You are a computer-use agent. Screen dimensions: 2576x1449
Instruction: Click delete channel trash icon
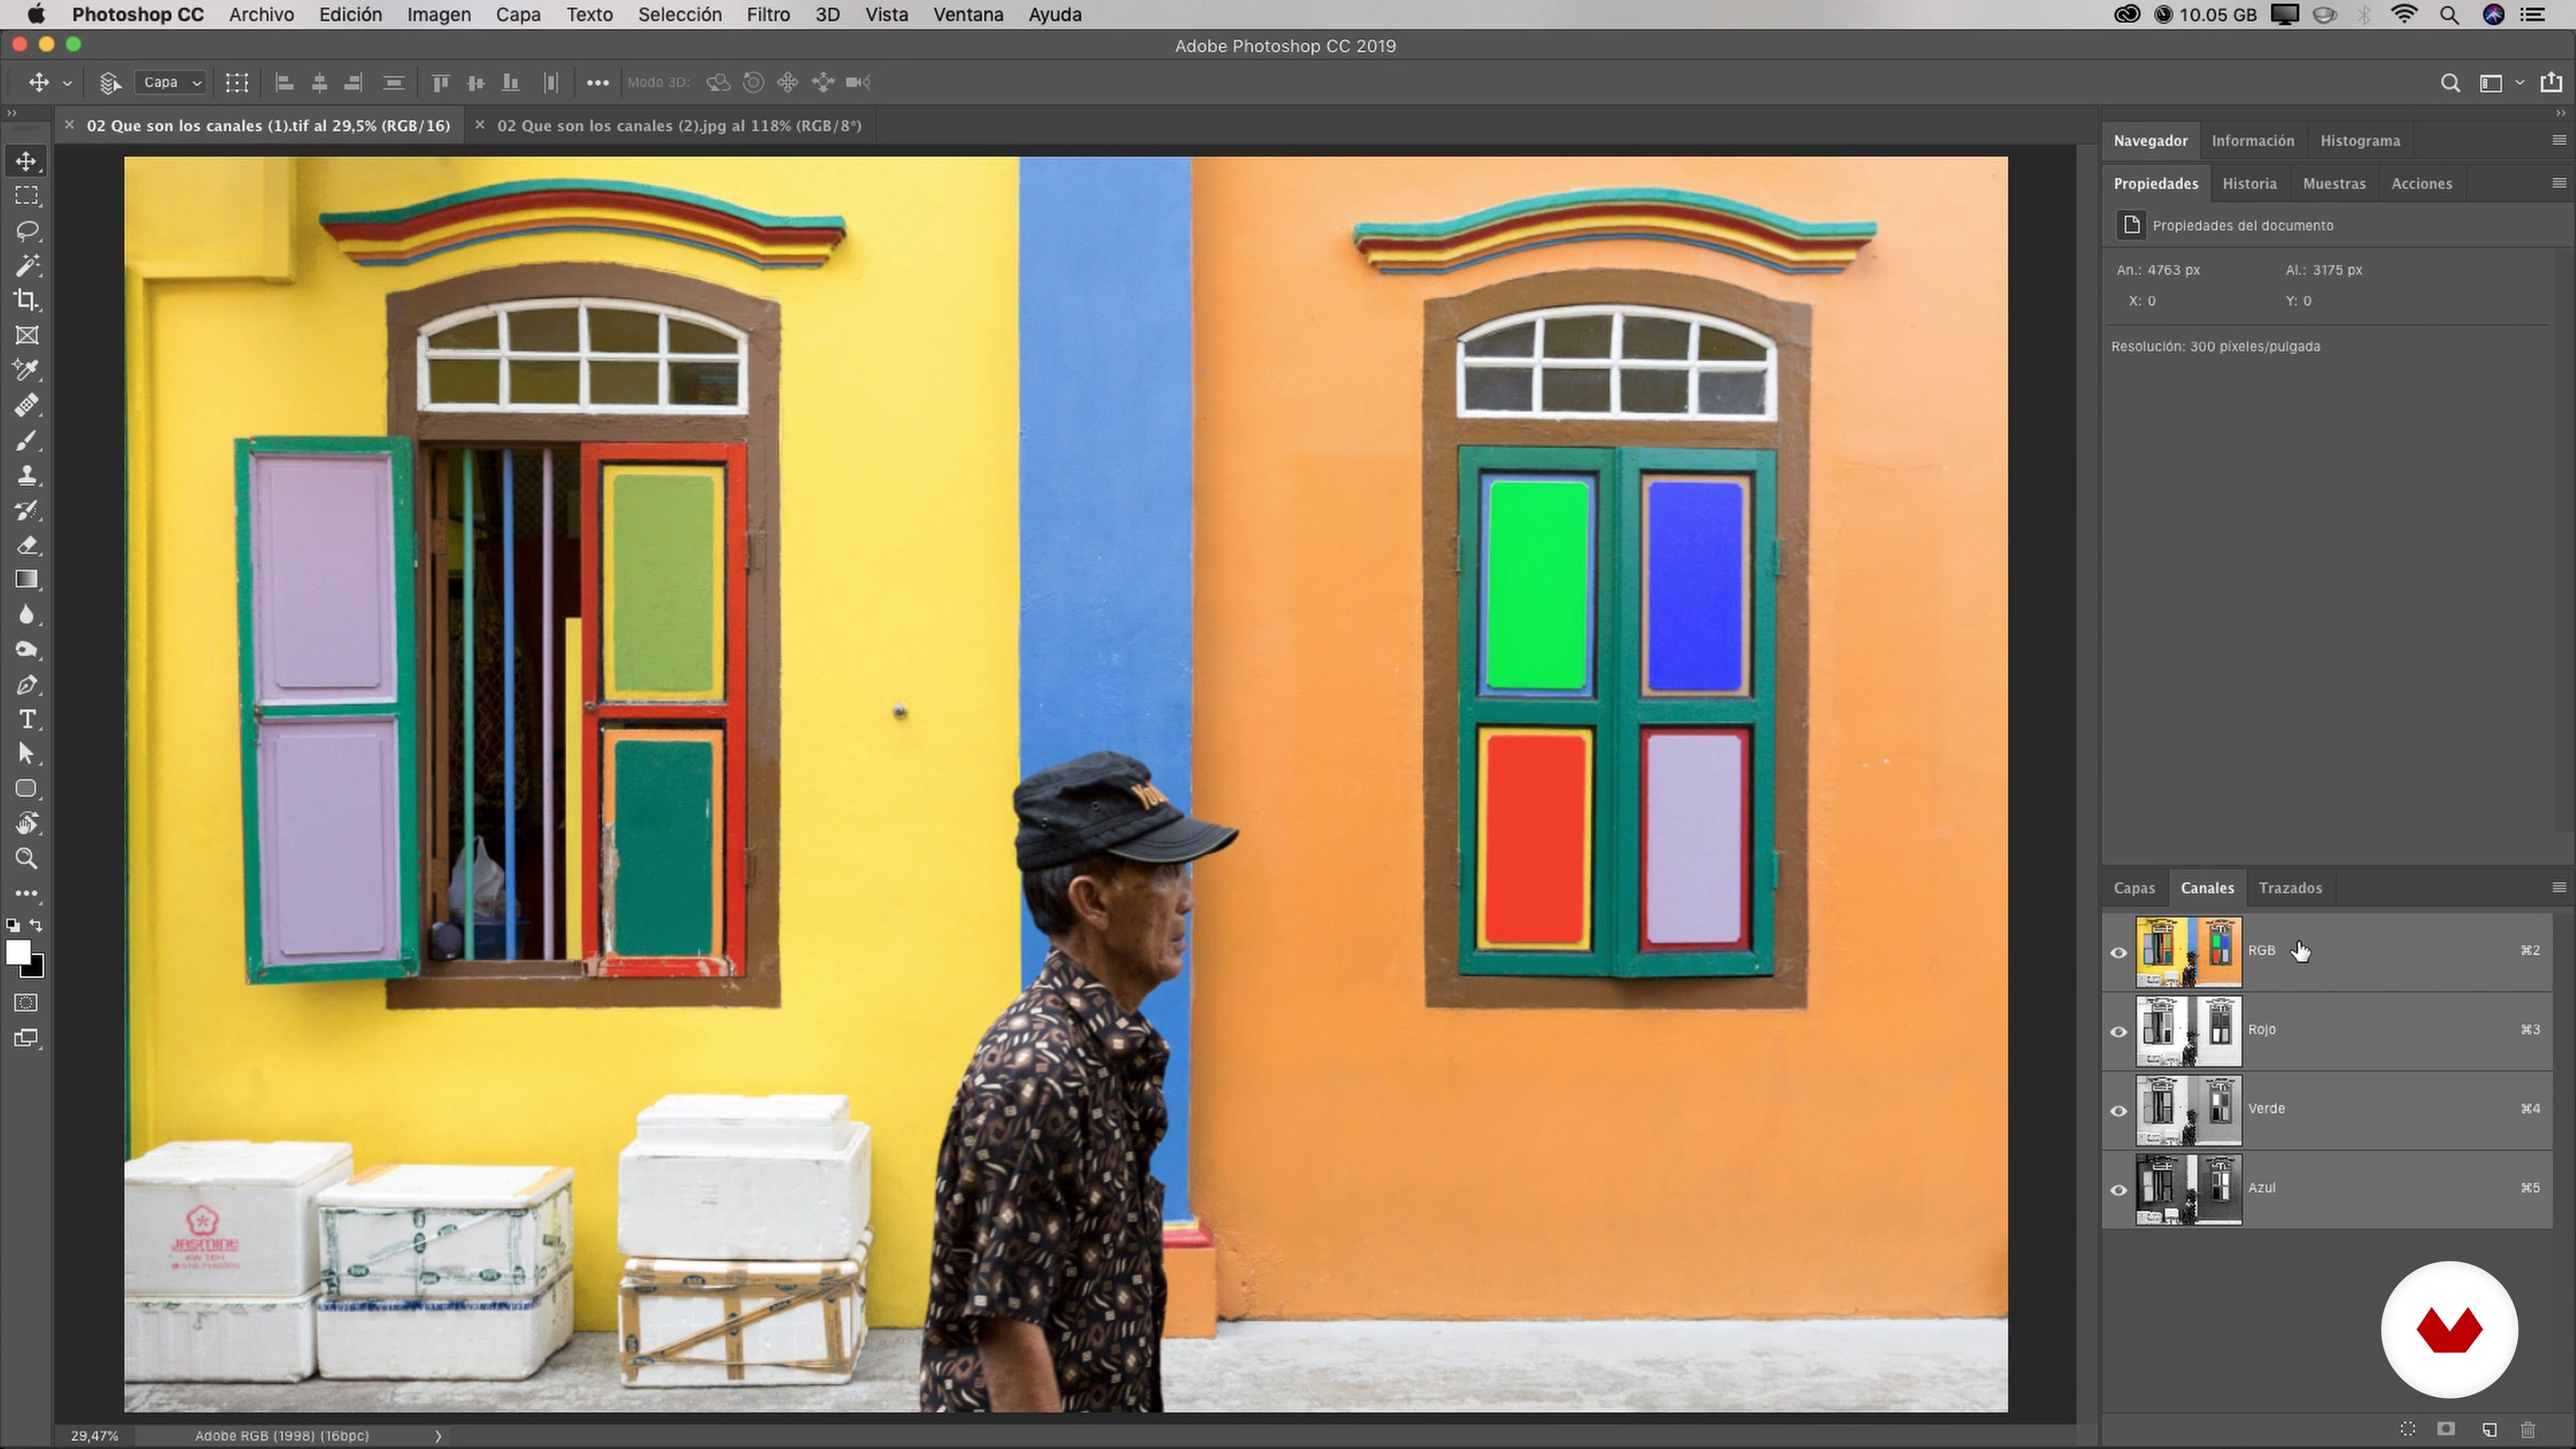click(x=2528, y=1430)
